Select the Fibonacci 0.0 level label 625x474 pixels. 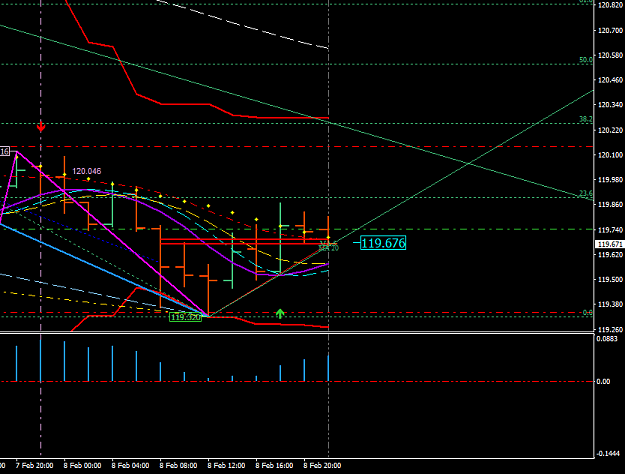(588, 313)
